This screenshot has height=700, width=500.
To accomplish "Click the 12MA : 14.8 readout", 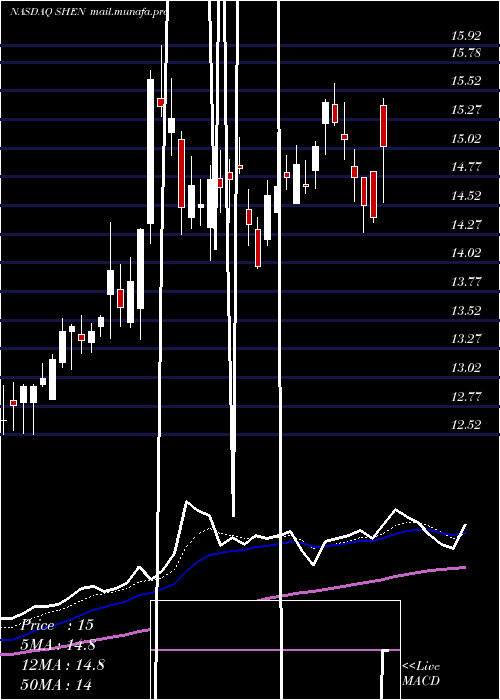I will pyautogui.click(x=63, y=664).
